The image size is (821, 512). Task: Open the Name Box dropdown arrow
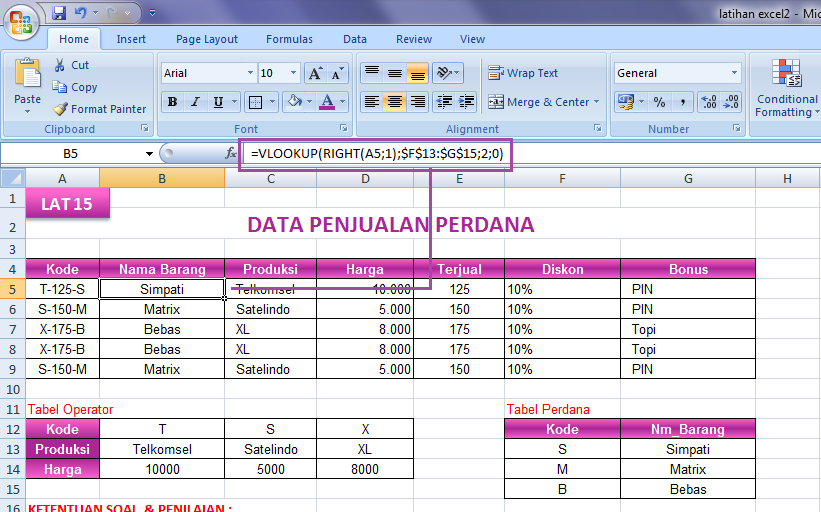[149, 153]
